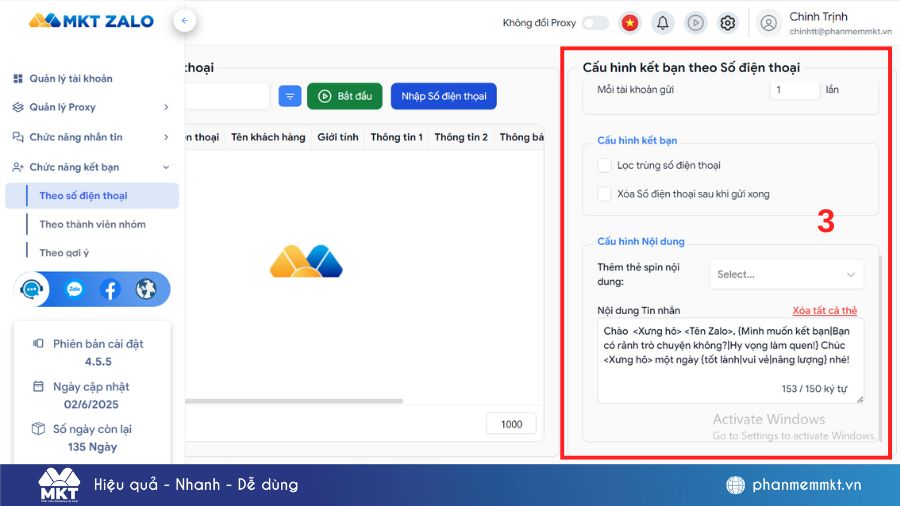900x506 pixels.
Task: Check Xóa Số điện thoại sau khi gửi xong
Action: pyautogui.click(x=604, y=194)
